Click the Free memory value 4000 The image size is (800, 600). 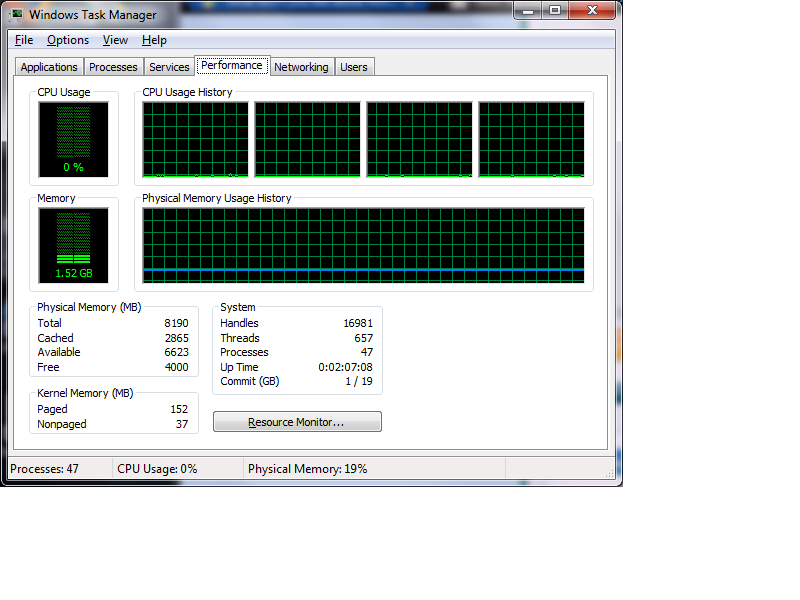pos(177,367)
